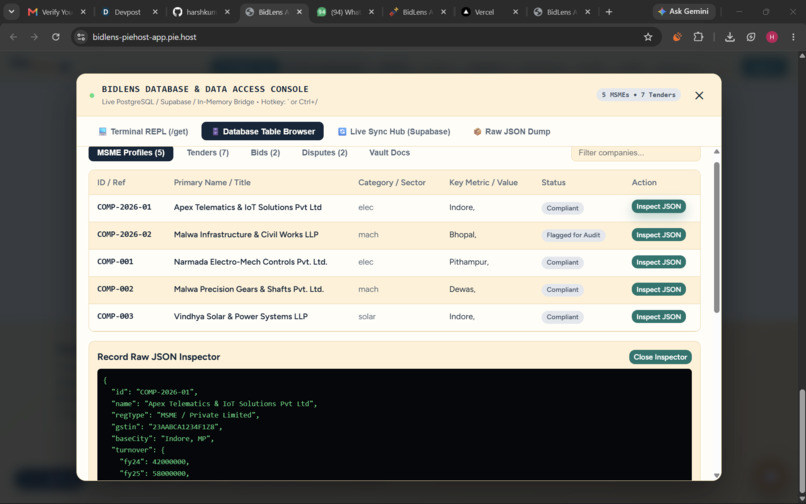
Task: Select the Database Table Browser tab
Action: click(x=263, y=131)
